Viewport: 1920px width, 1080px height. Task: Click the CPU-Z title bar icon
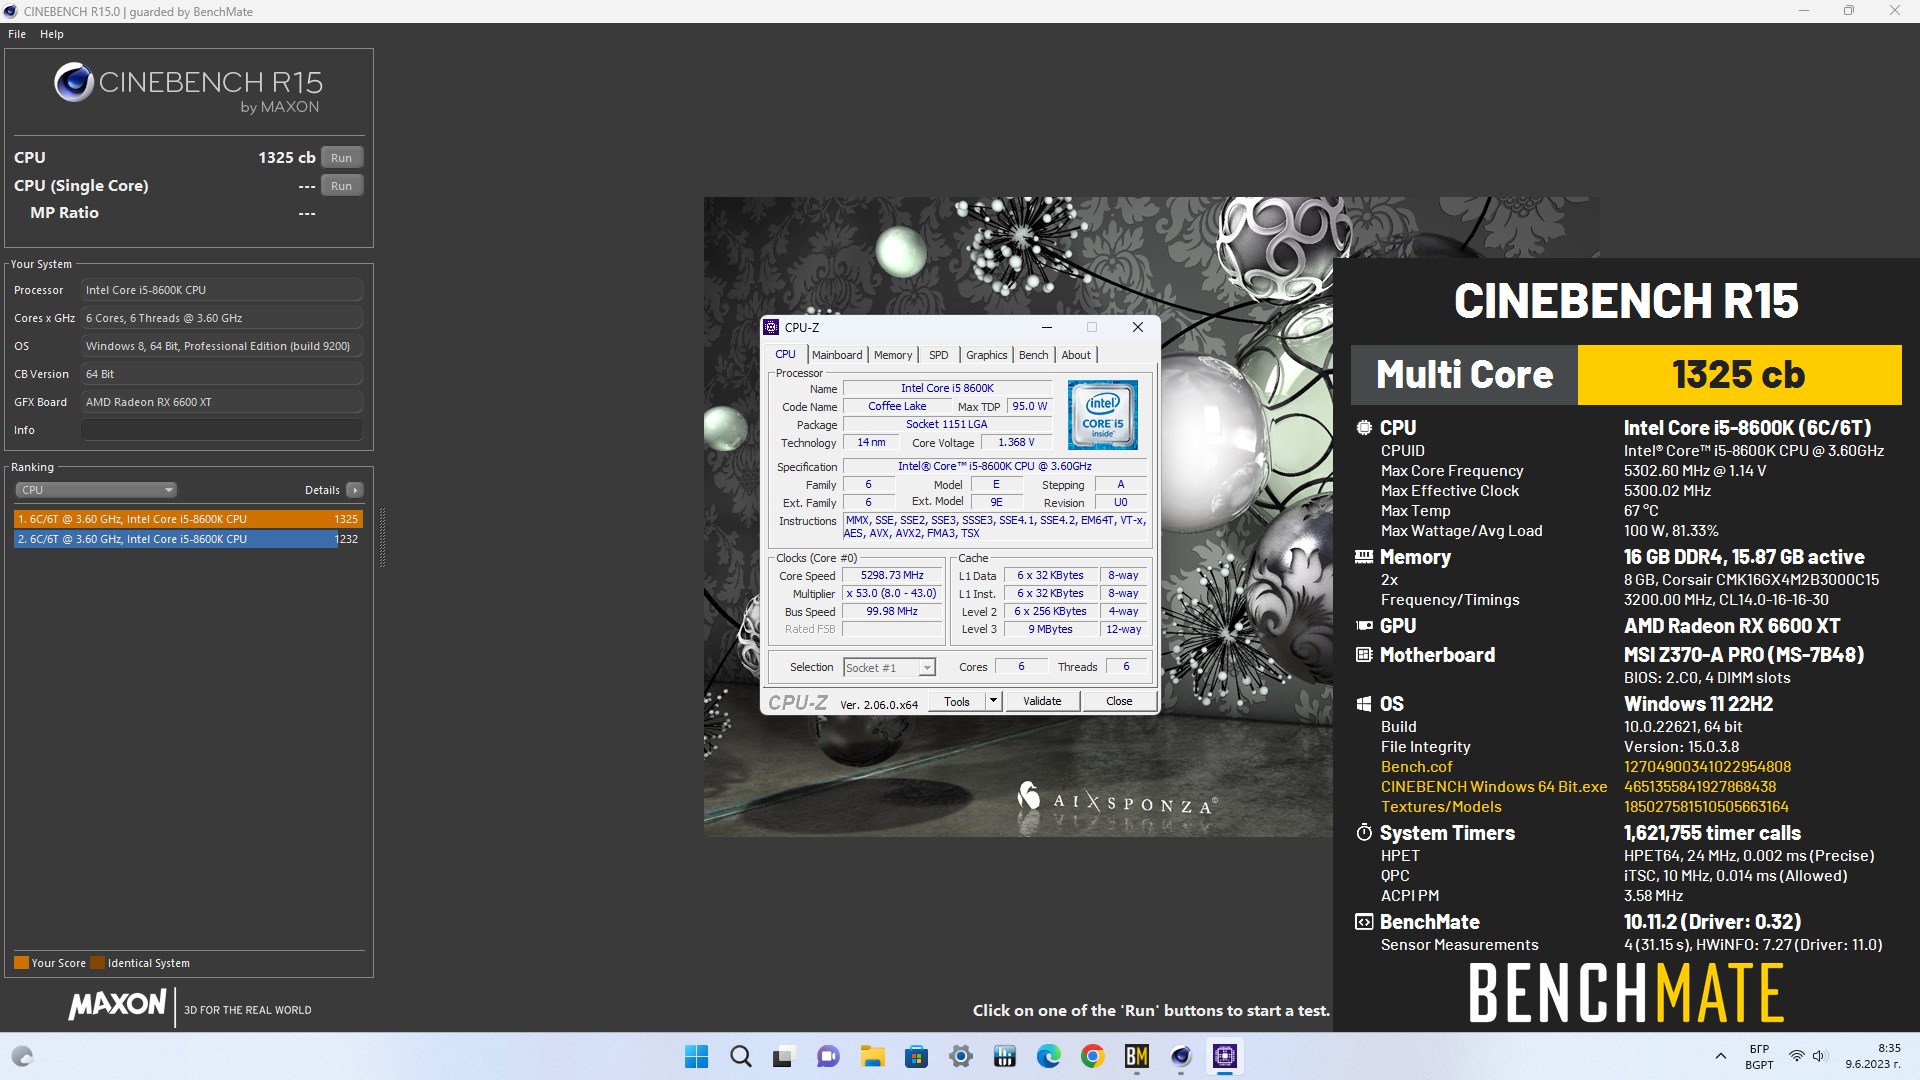[771, 327]
